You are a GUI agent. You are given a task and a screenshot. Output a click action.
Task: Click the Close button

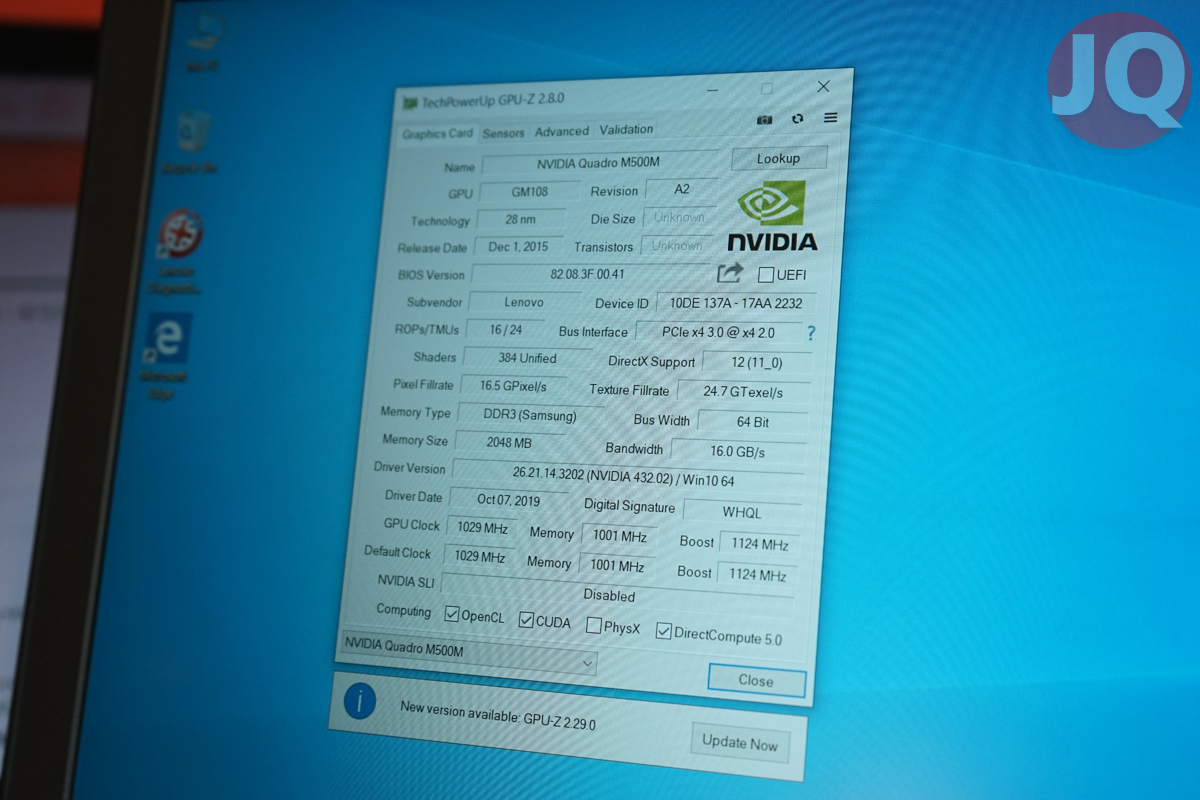[756, 680]
